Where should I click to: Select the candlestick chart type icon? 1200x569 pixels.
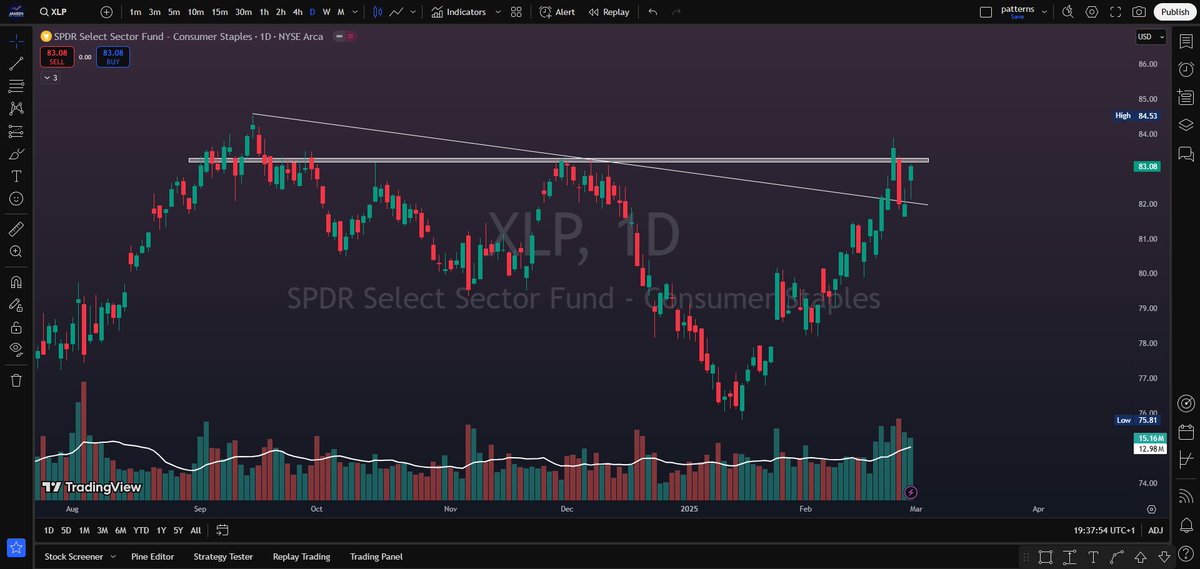pyautogui.click(x=377, y=12)
